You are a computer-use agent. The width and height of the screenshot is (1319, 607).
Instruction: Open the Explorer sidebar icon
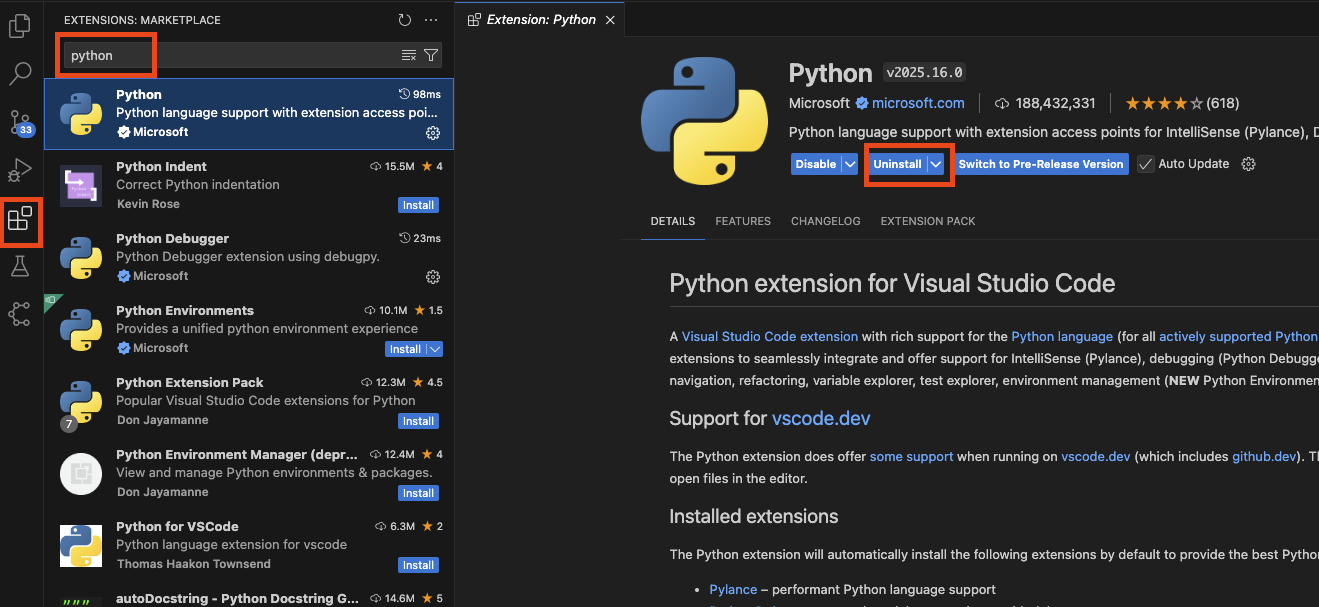click(x=20, y=25)
